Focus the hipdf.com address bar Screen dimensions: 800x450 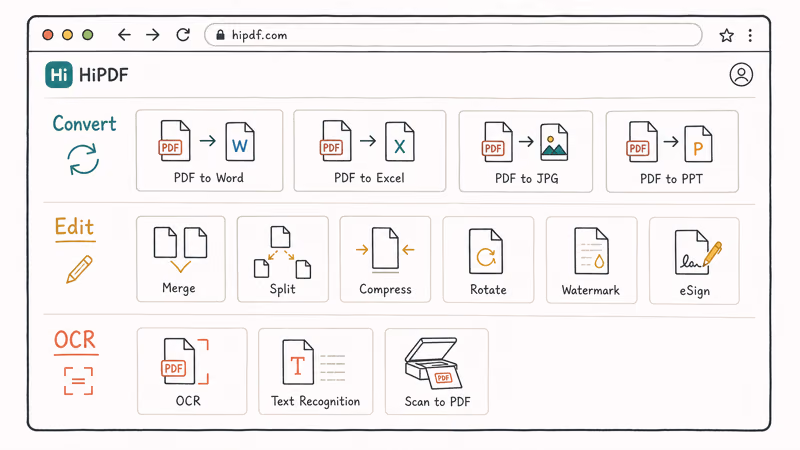[453, 35]
